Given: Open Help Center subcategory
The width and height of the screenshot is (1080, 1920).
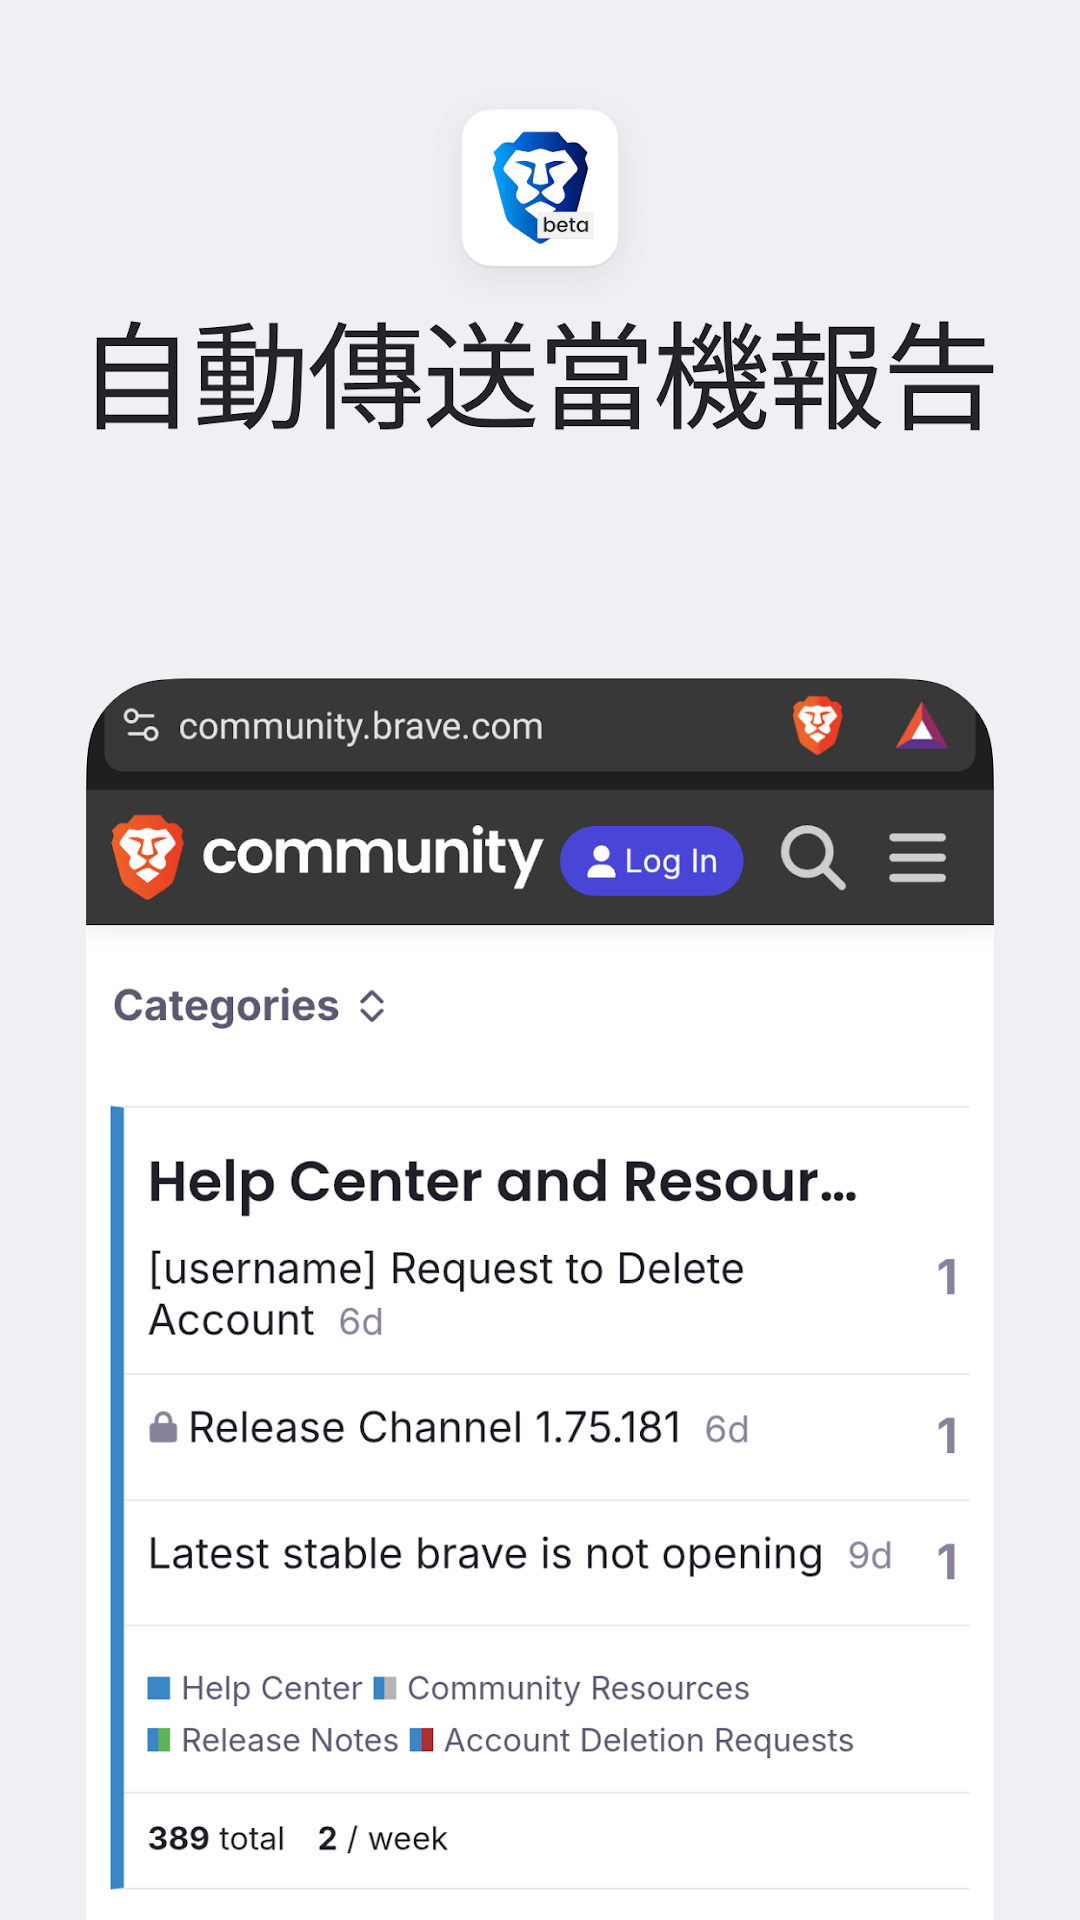Looking at the screenshot, I should tap(271, 1688).
